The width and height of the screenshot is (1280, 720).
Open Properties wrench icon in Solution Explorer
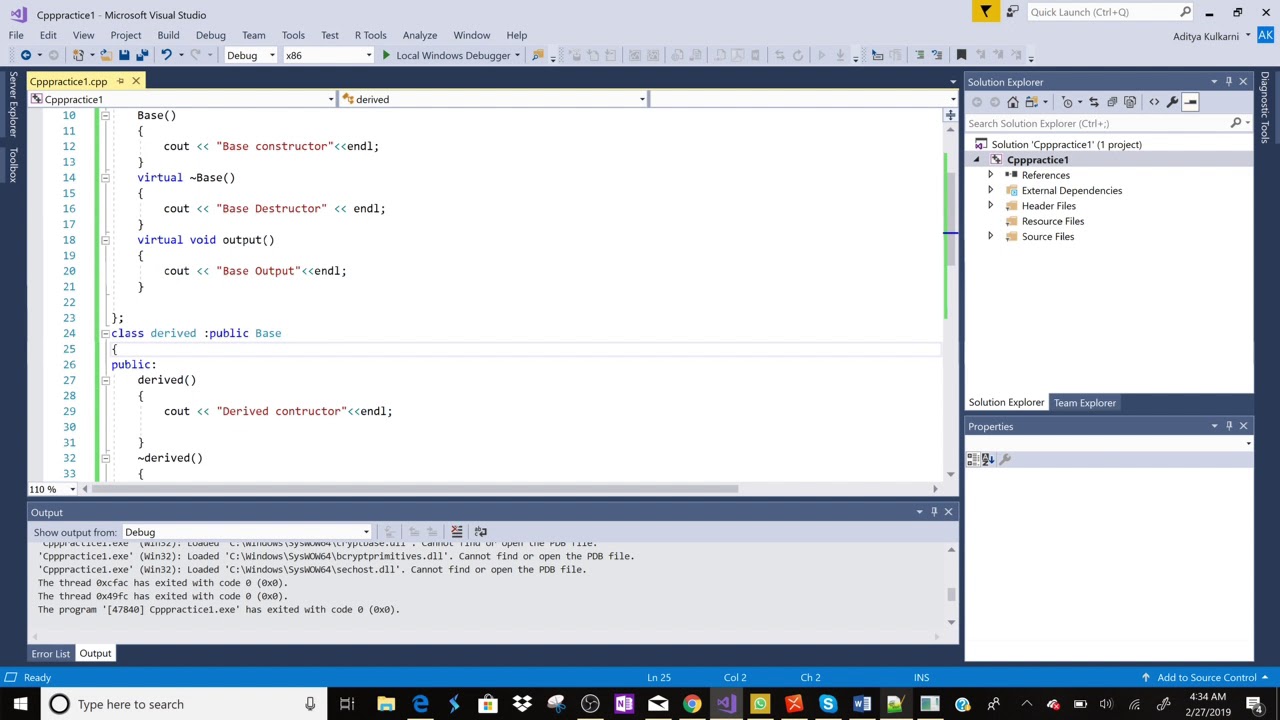[1172, 102]
